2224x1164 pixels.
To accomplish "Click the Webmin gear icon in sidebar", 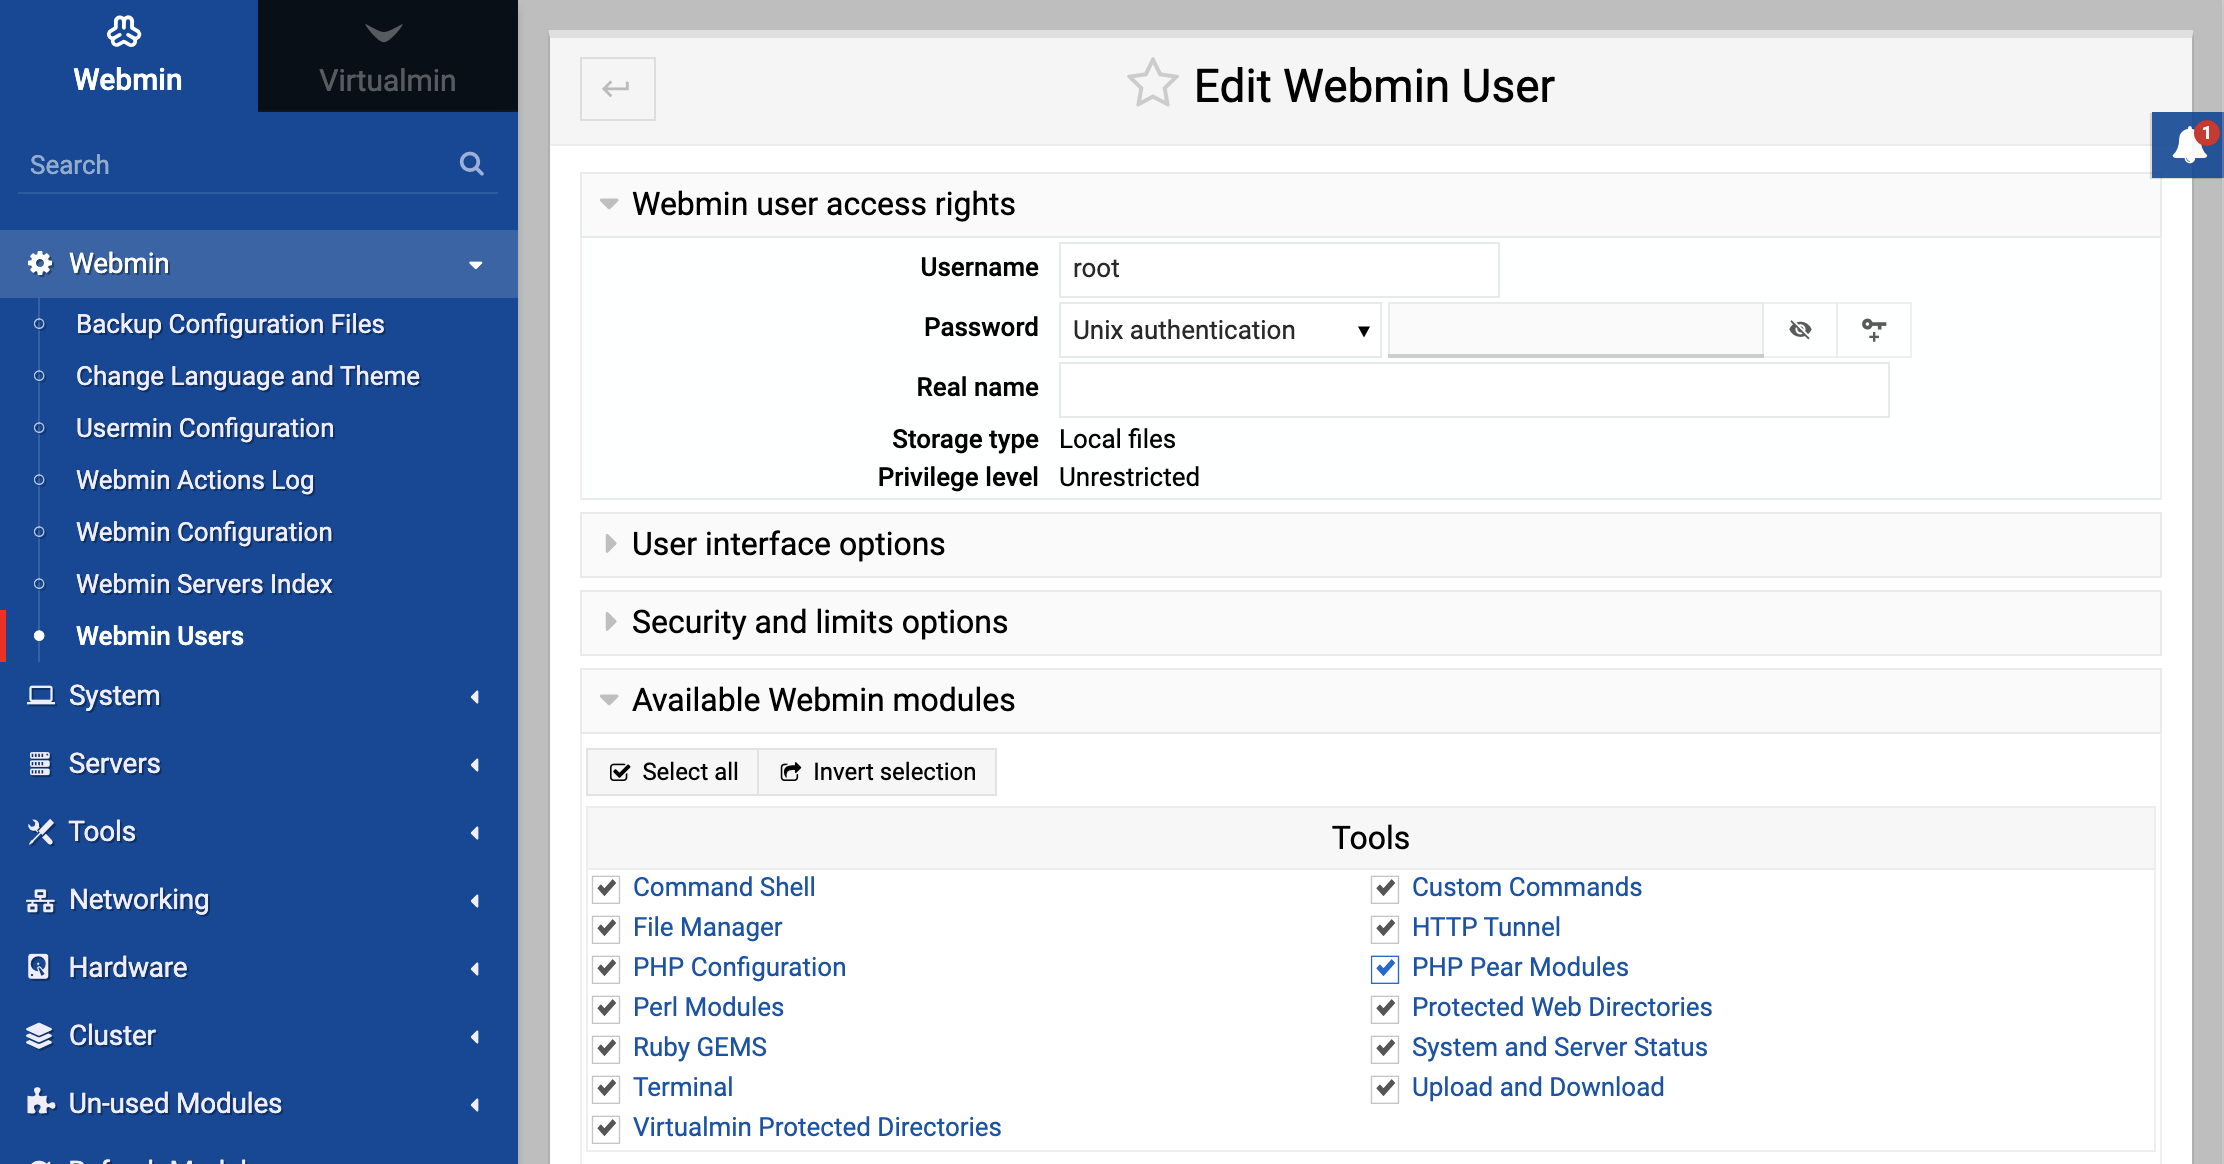I will coord(40,264).
